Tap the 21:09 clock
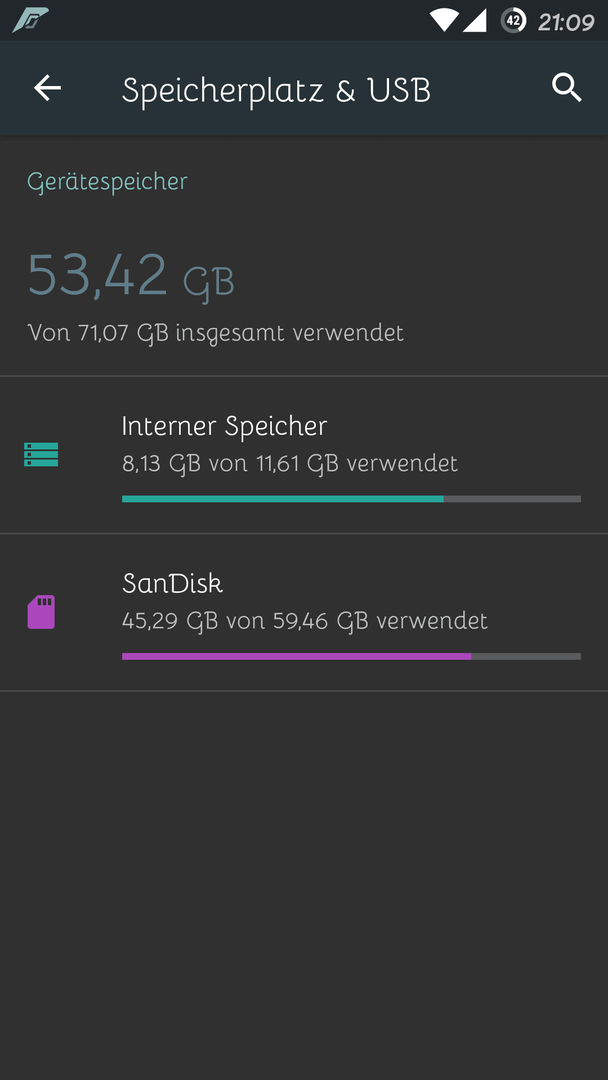608x1080 pixels. click(565, 21)
